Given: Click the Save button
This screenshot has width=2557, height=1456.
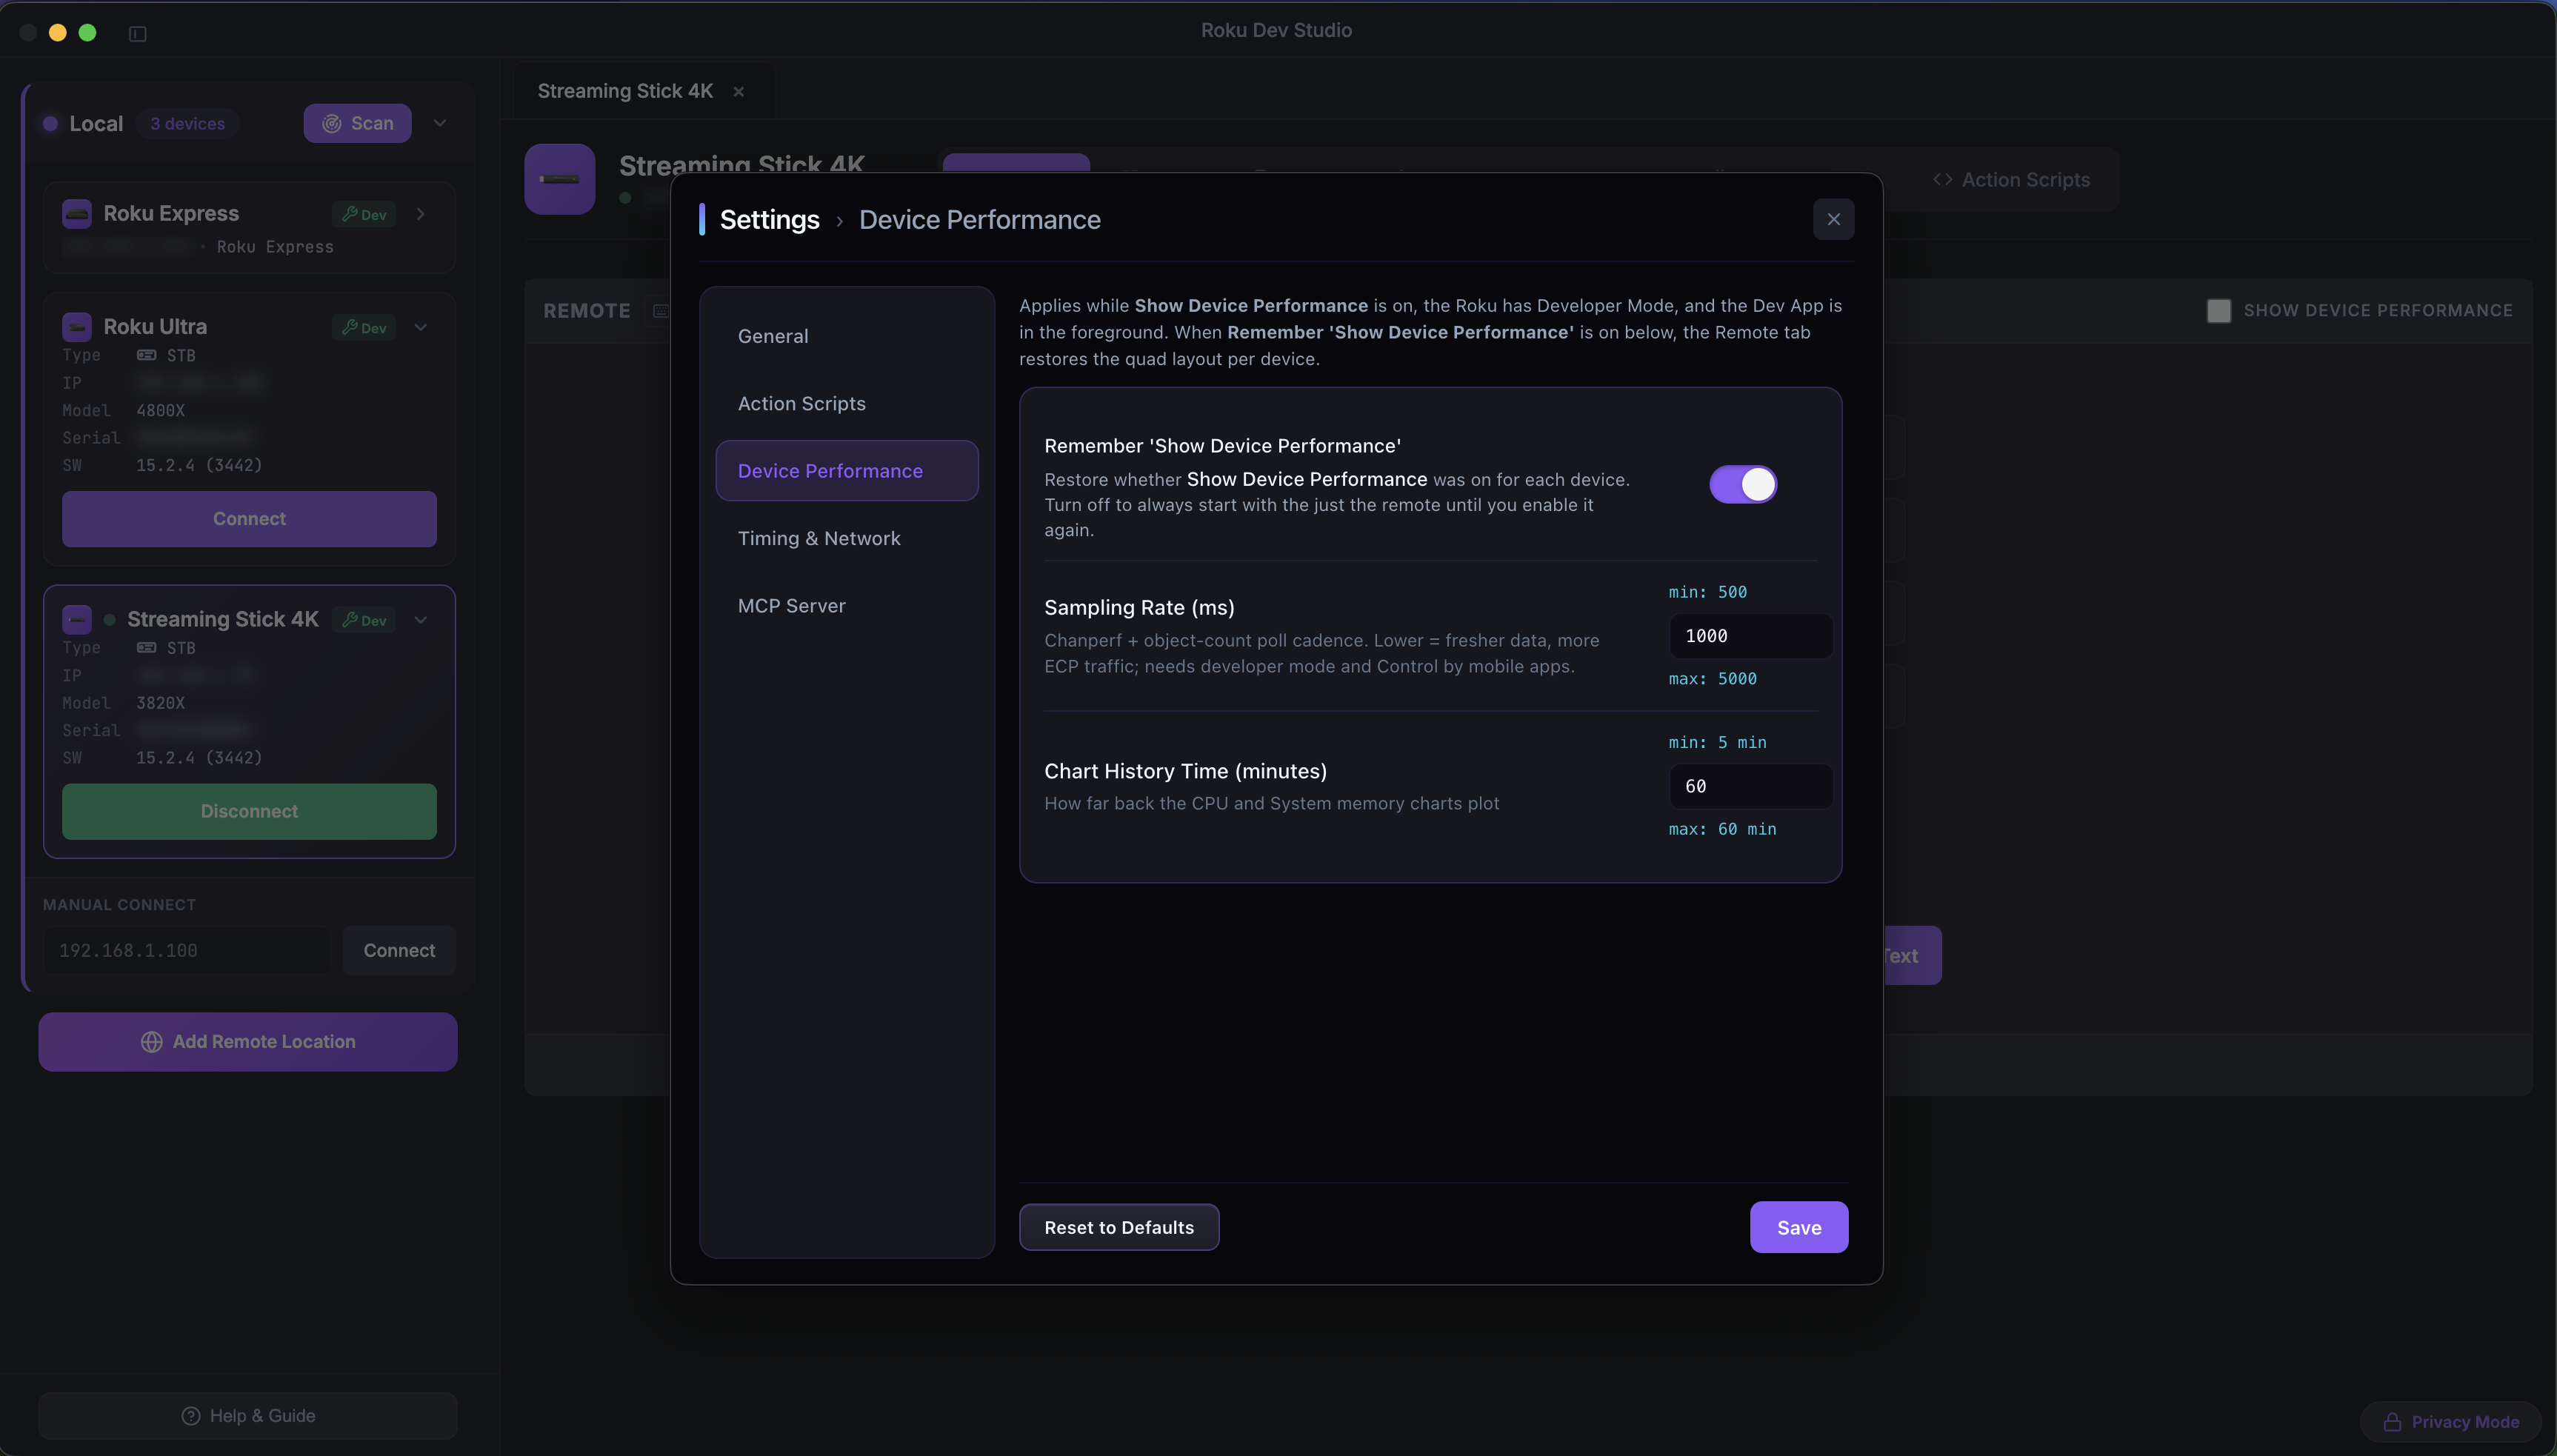Looking at the screenshot, I should pos(1798,1227).
